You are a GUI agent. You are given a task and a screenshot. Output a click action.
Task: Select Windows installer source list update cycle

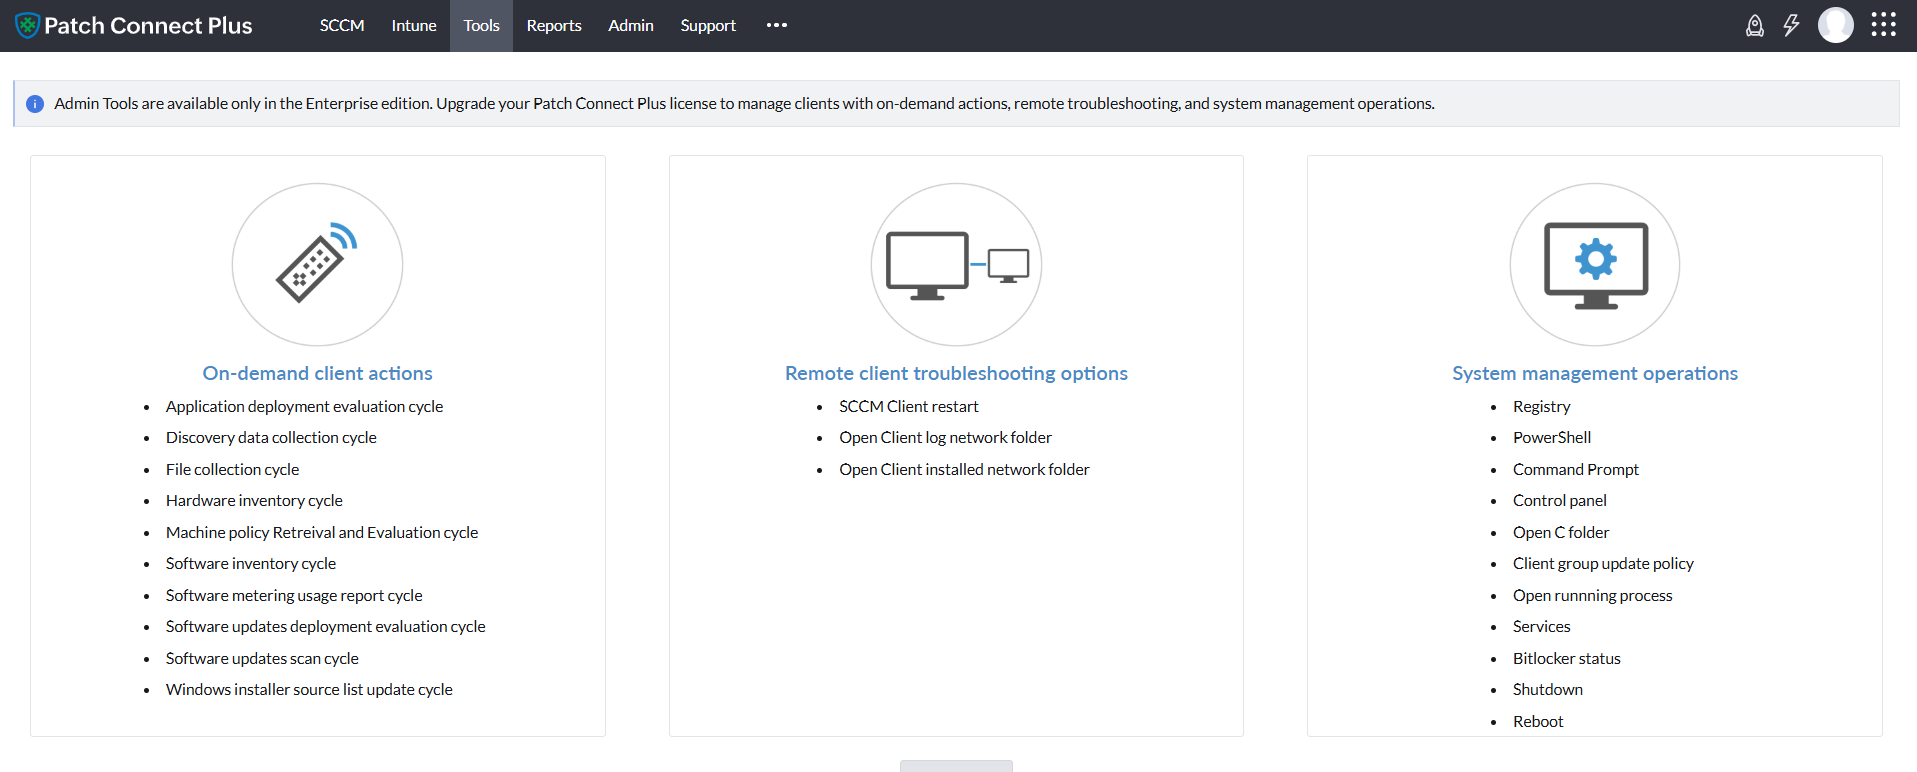point(309,690)
